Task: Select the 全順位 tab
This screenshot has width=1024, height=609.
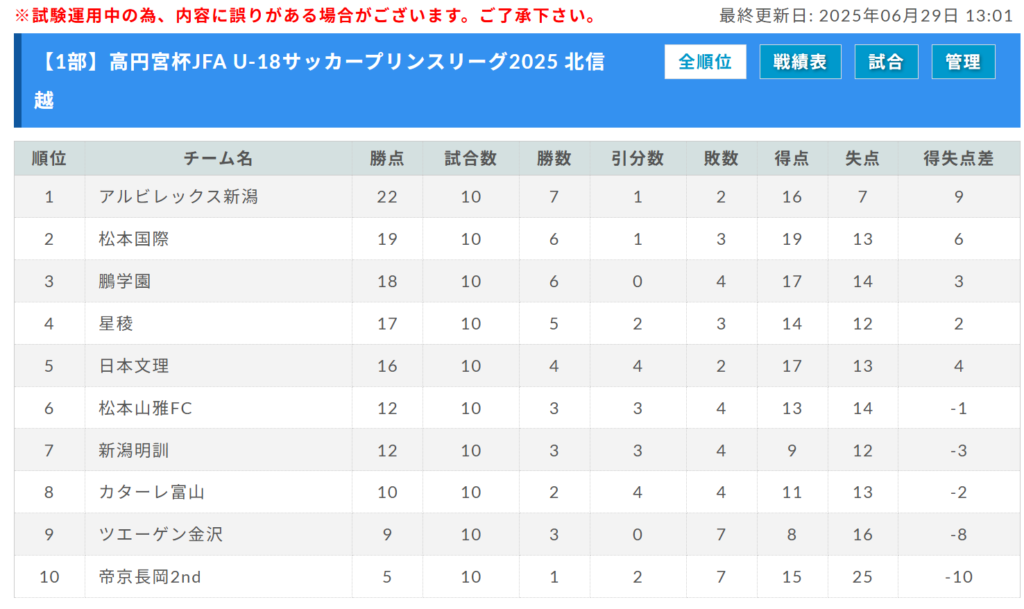Action: tap(705, 62)
